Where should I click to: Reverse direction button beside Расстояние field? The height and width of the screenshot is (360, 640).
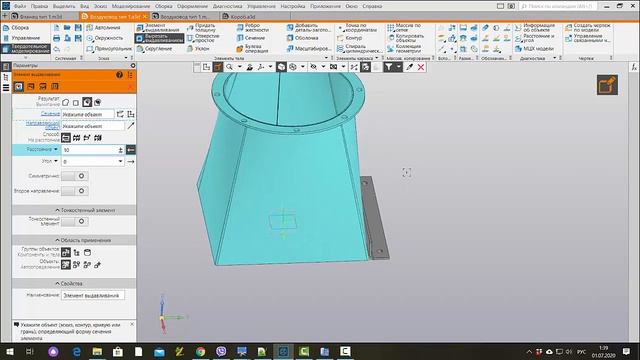[131, 150]
